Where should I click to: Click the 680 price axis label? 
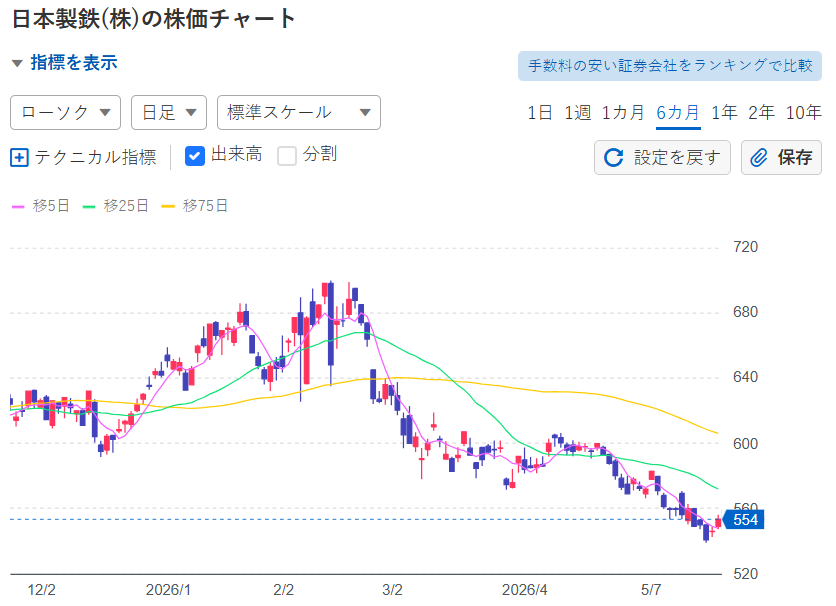[x=745, y=312]
